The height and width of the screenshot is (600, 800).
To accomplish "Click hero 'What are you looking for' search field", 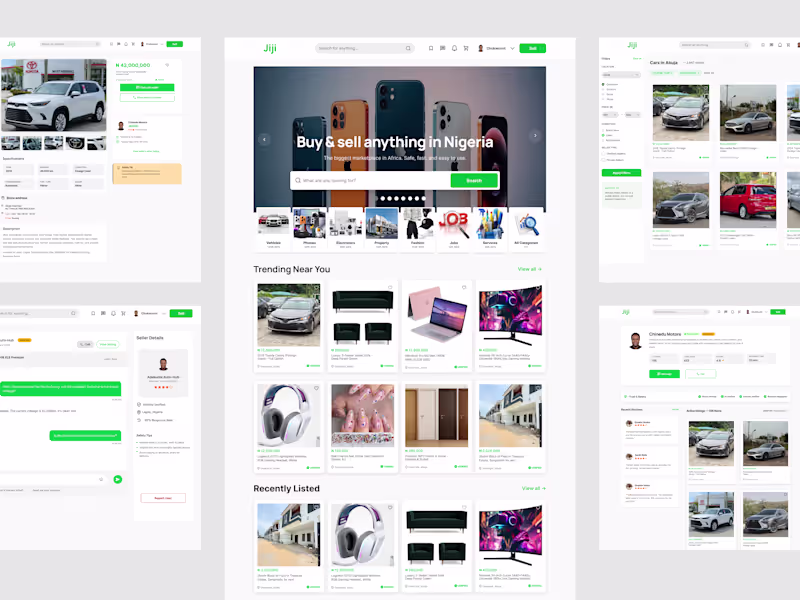I will [371, 181].
